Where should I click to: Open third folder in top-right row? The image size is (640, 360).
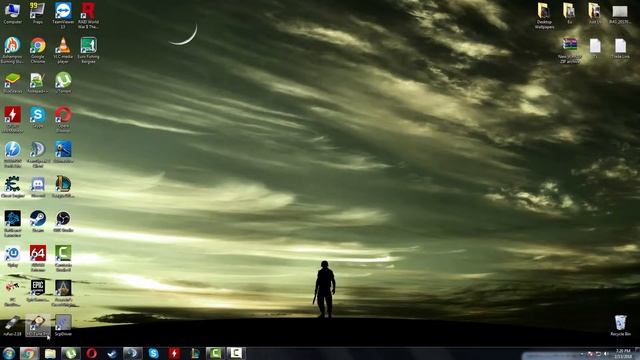(x=594, y=13)
